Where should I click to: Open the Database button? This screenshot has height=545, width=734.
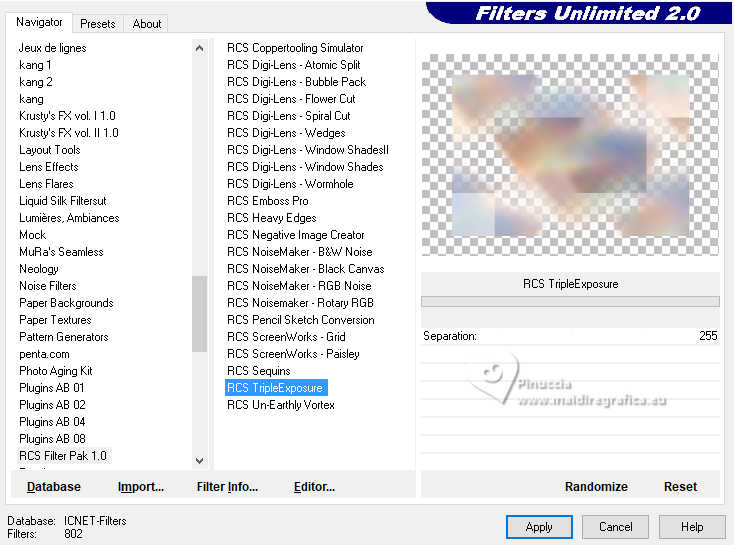pos(54,487)
